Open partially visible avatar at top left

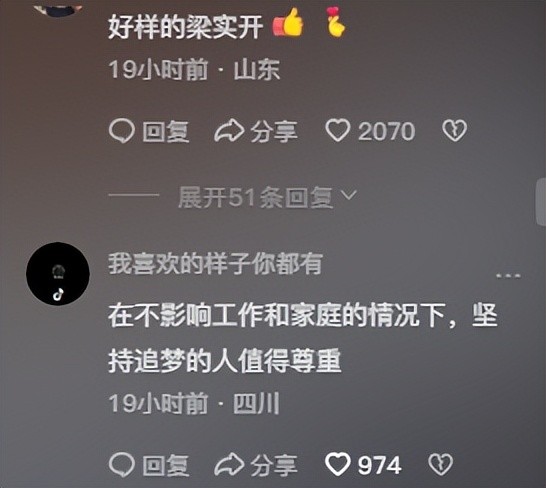click(x=58, y=8)
